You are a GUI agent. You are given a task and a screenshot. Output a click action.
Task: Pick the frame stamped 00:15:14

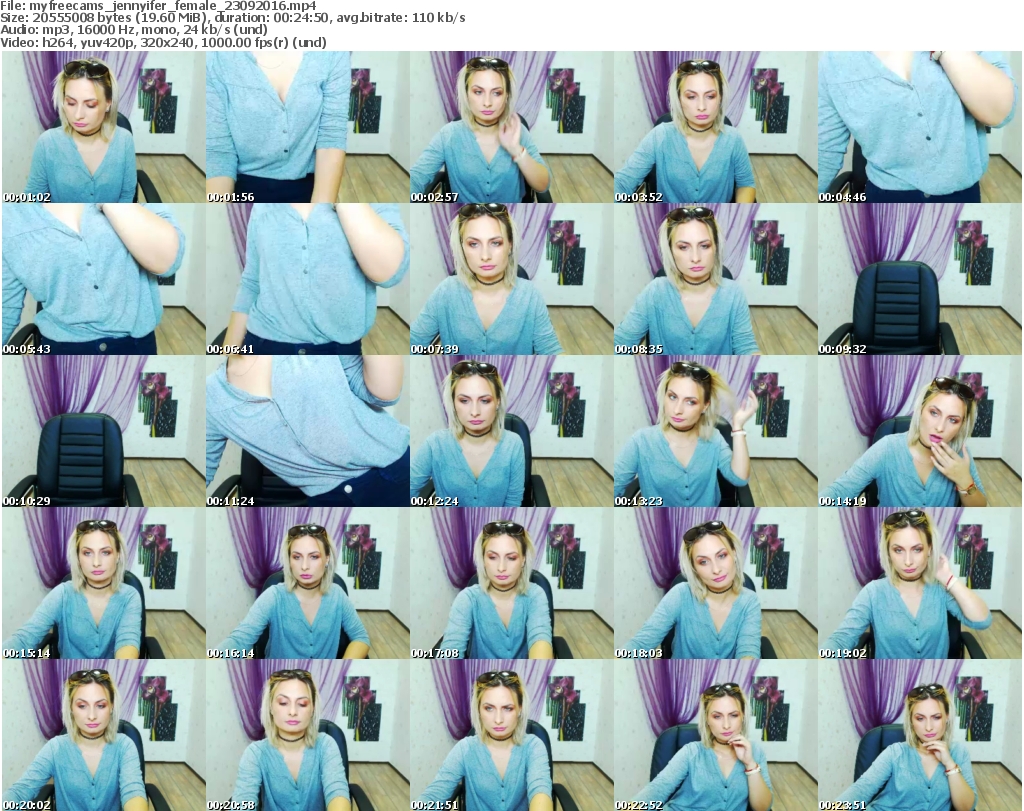pos(103,583)
